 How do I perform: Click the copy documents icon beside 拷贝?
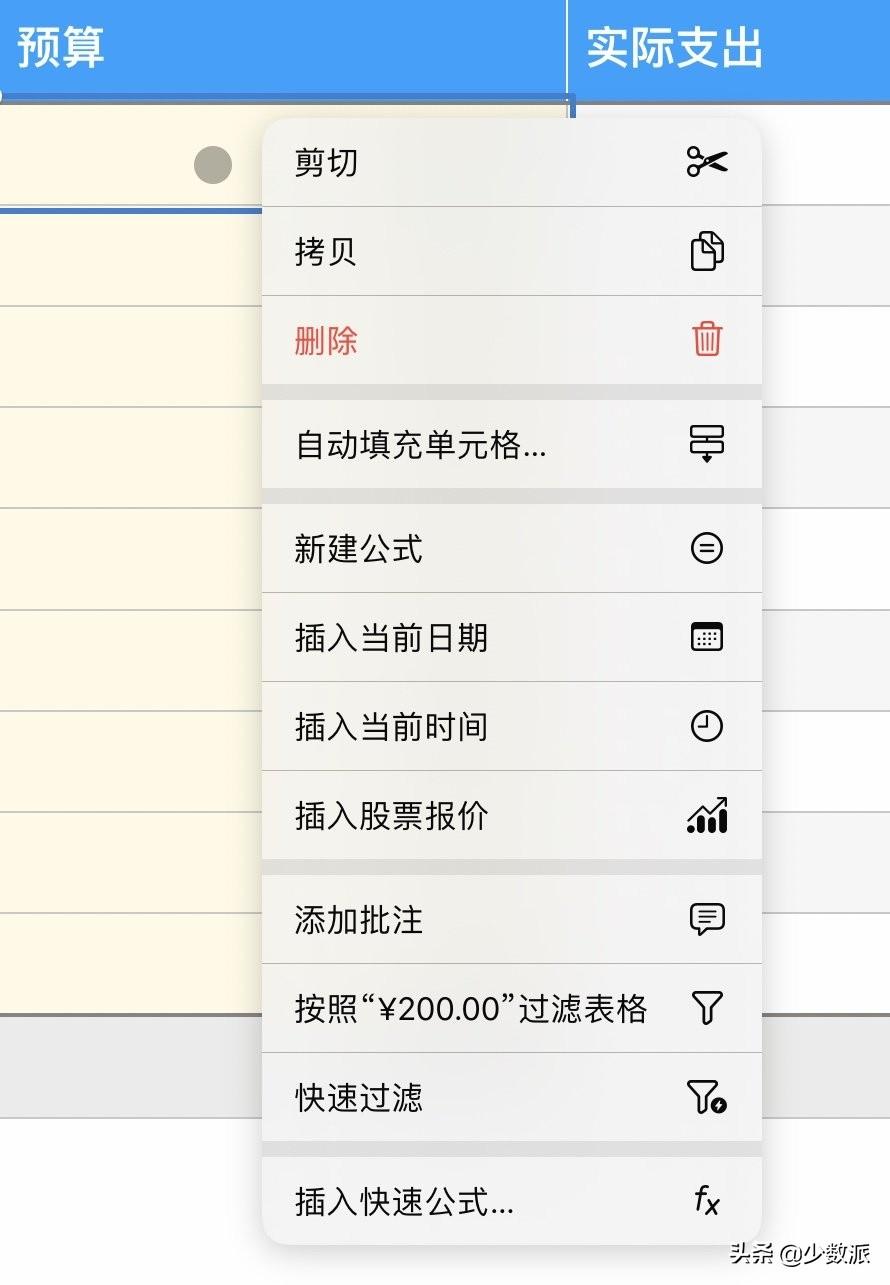click(x=707, y=251)
